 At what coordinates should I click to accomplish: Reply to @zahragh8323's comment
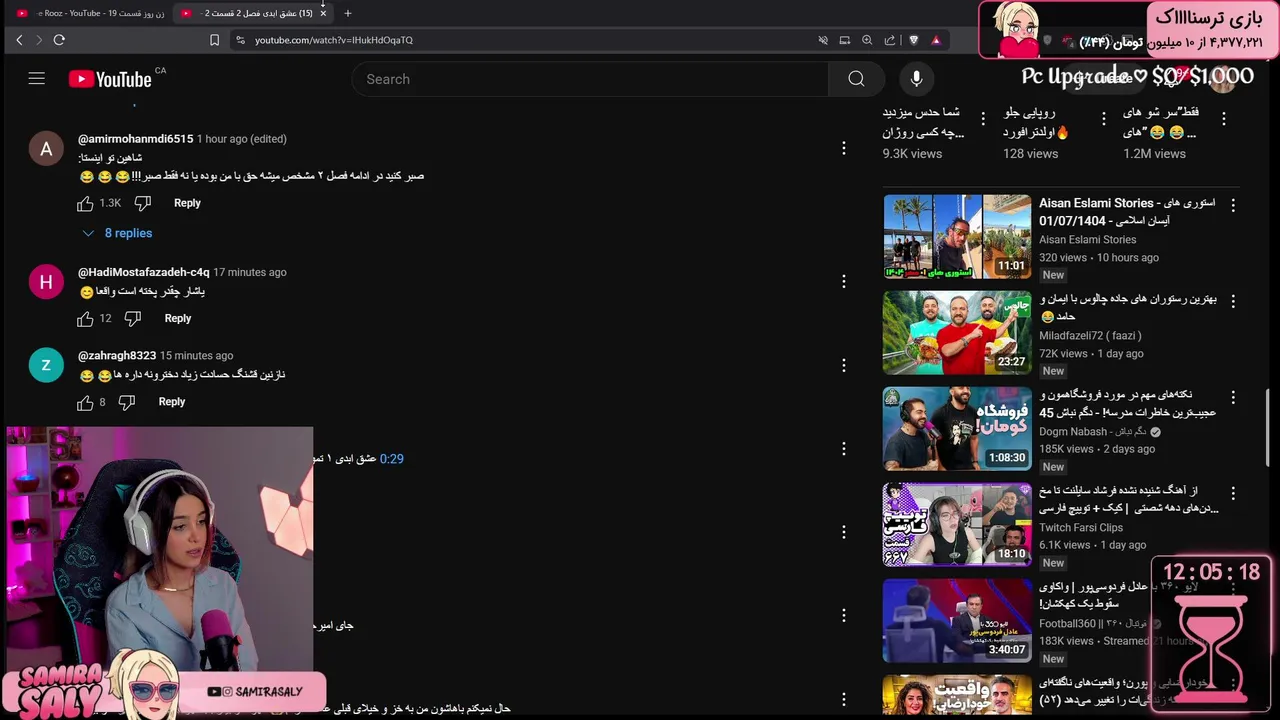[x=171, y=402]
